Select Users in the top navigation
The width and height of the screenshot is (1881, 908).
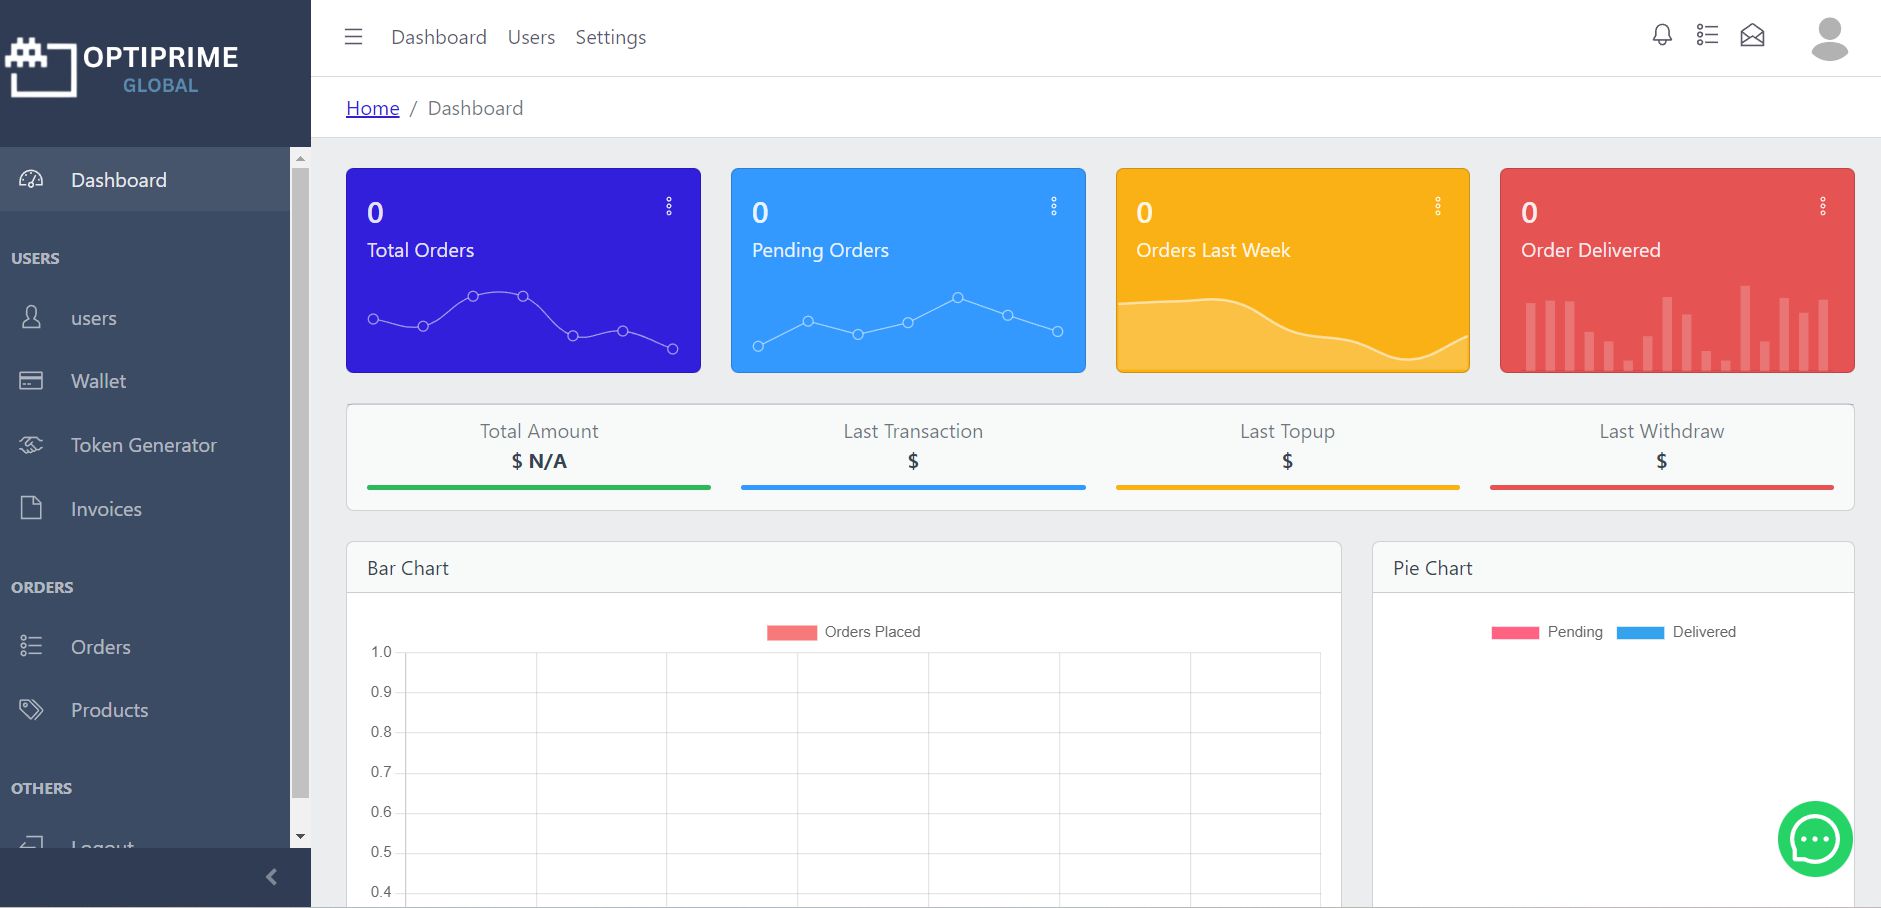pos(531,37)
